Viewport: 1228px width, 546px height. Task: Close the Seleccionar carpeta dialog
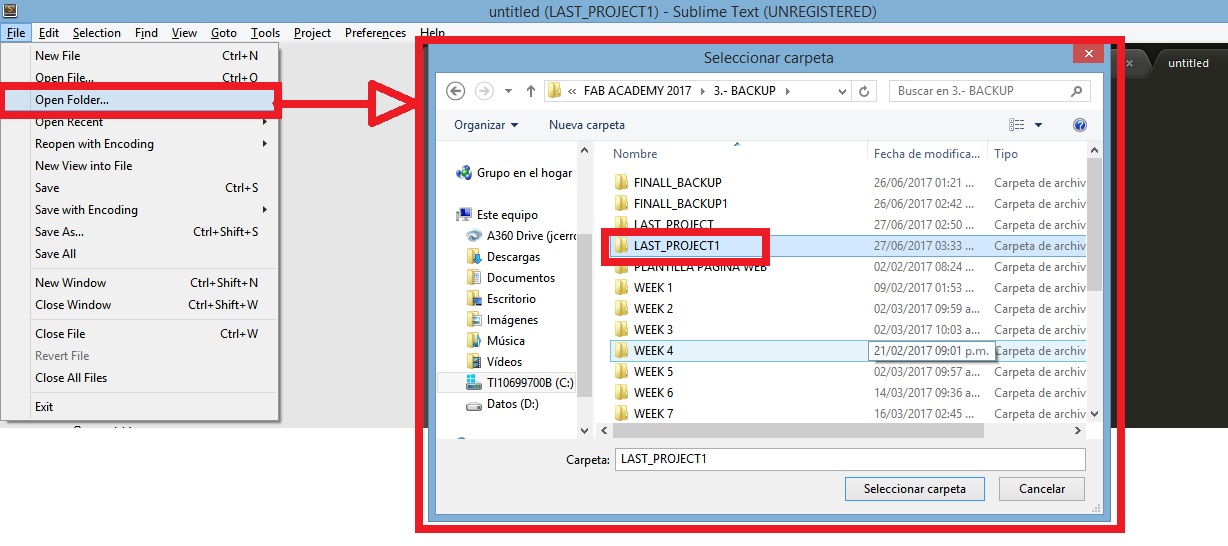1087,53
